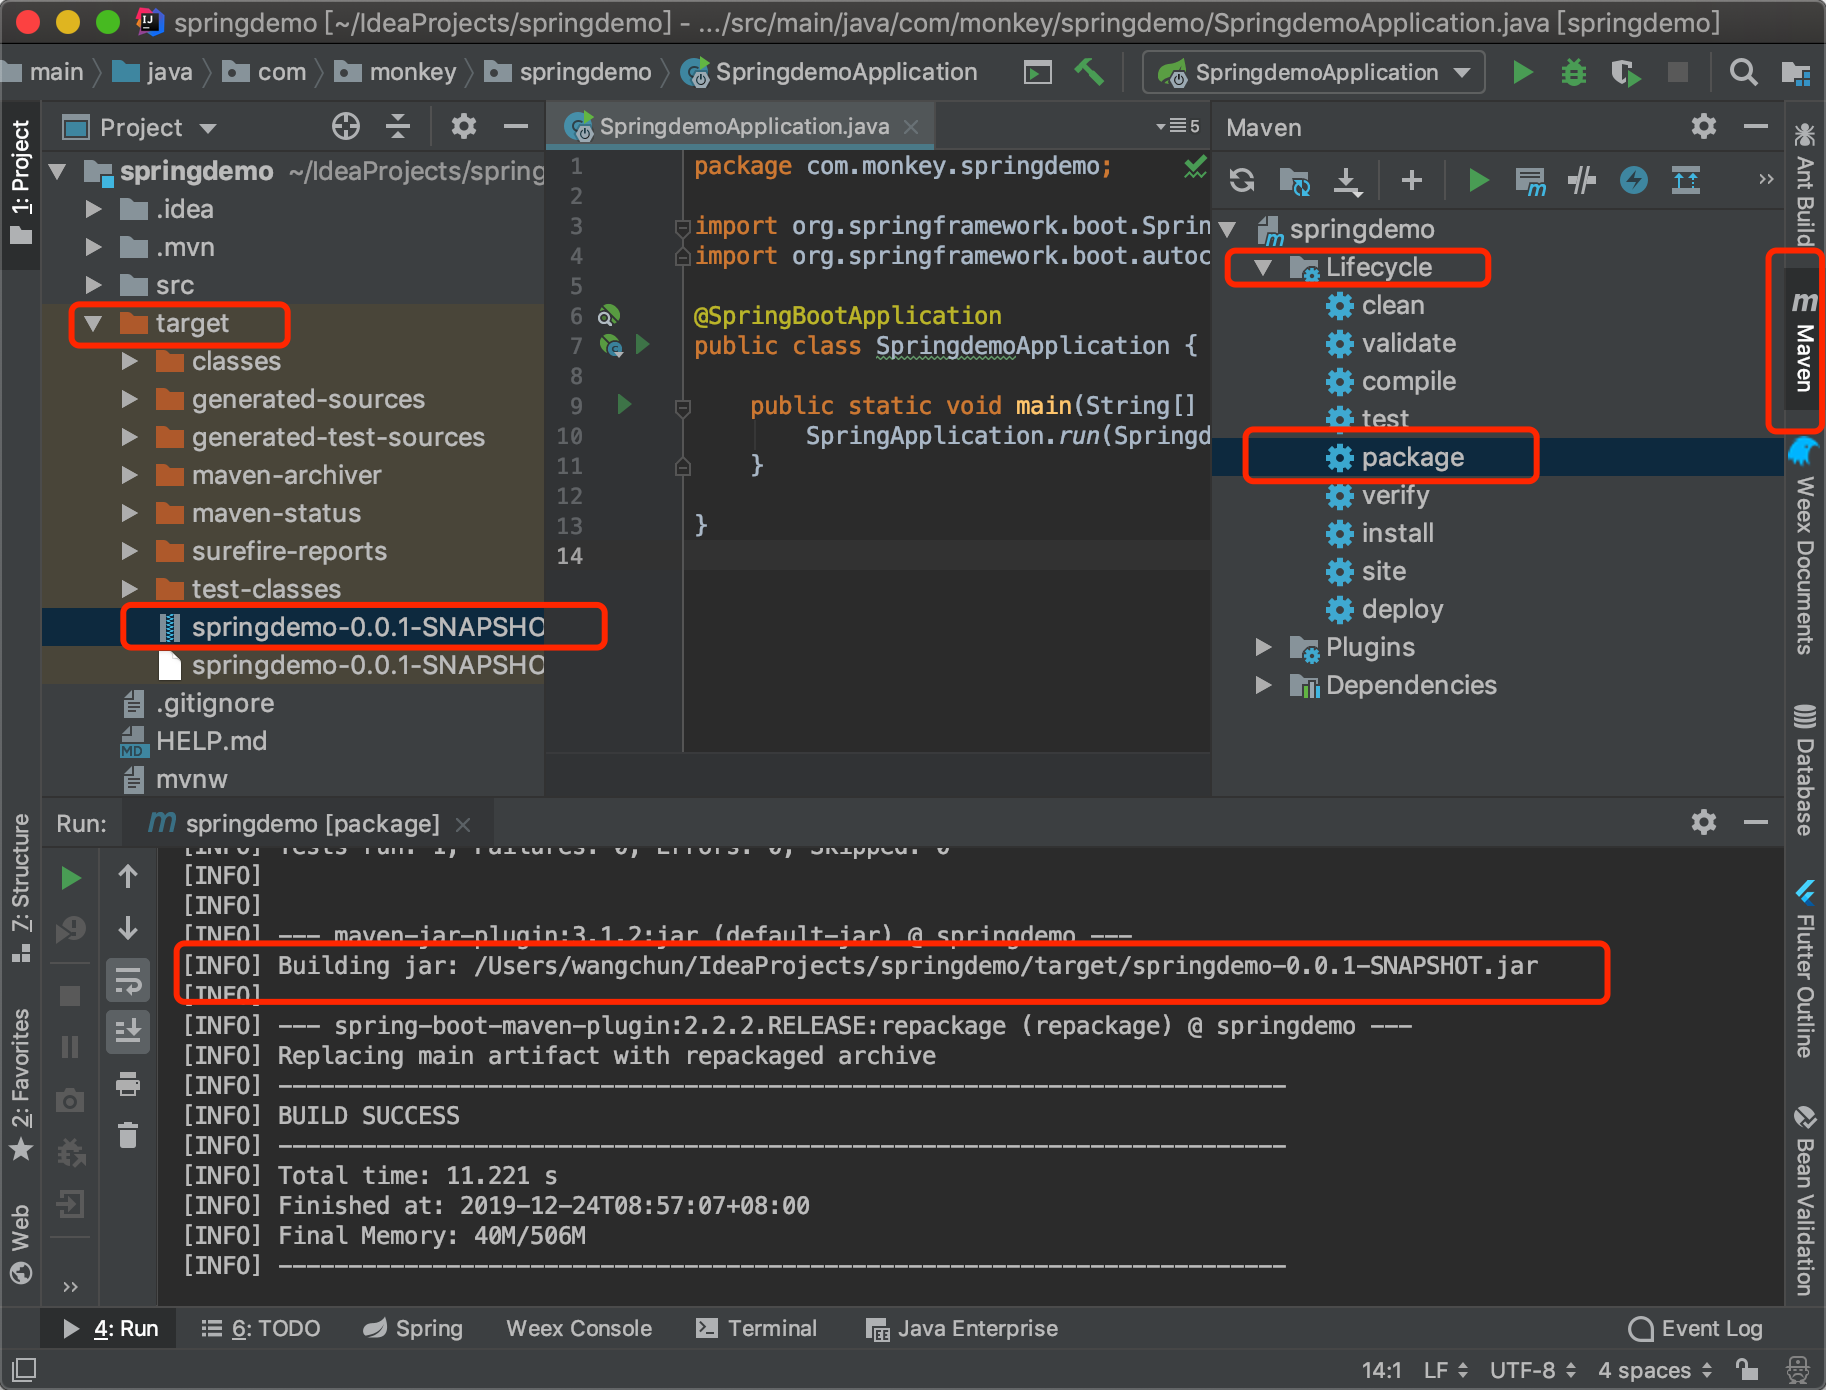Expand the Maven Dependencies node
The height and width of the screenshot is (1390, 1826).
pyautogui.click(x=1263, y=685)
